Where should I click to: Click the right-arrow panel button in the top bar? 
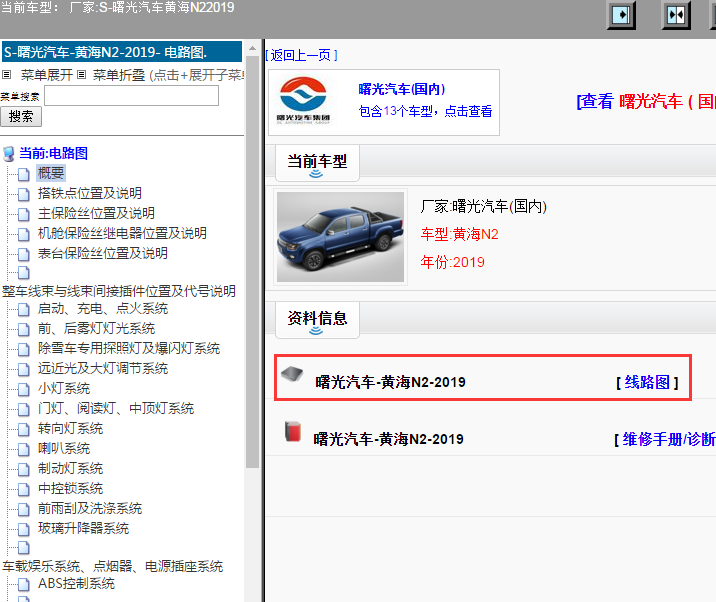621,15
